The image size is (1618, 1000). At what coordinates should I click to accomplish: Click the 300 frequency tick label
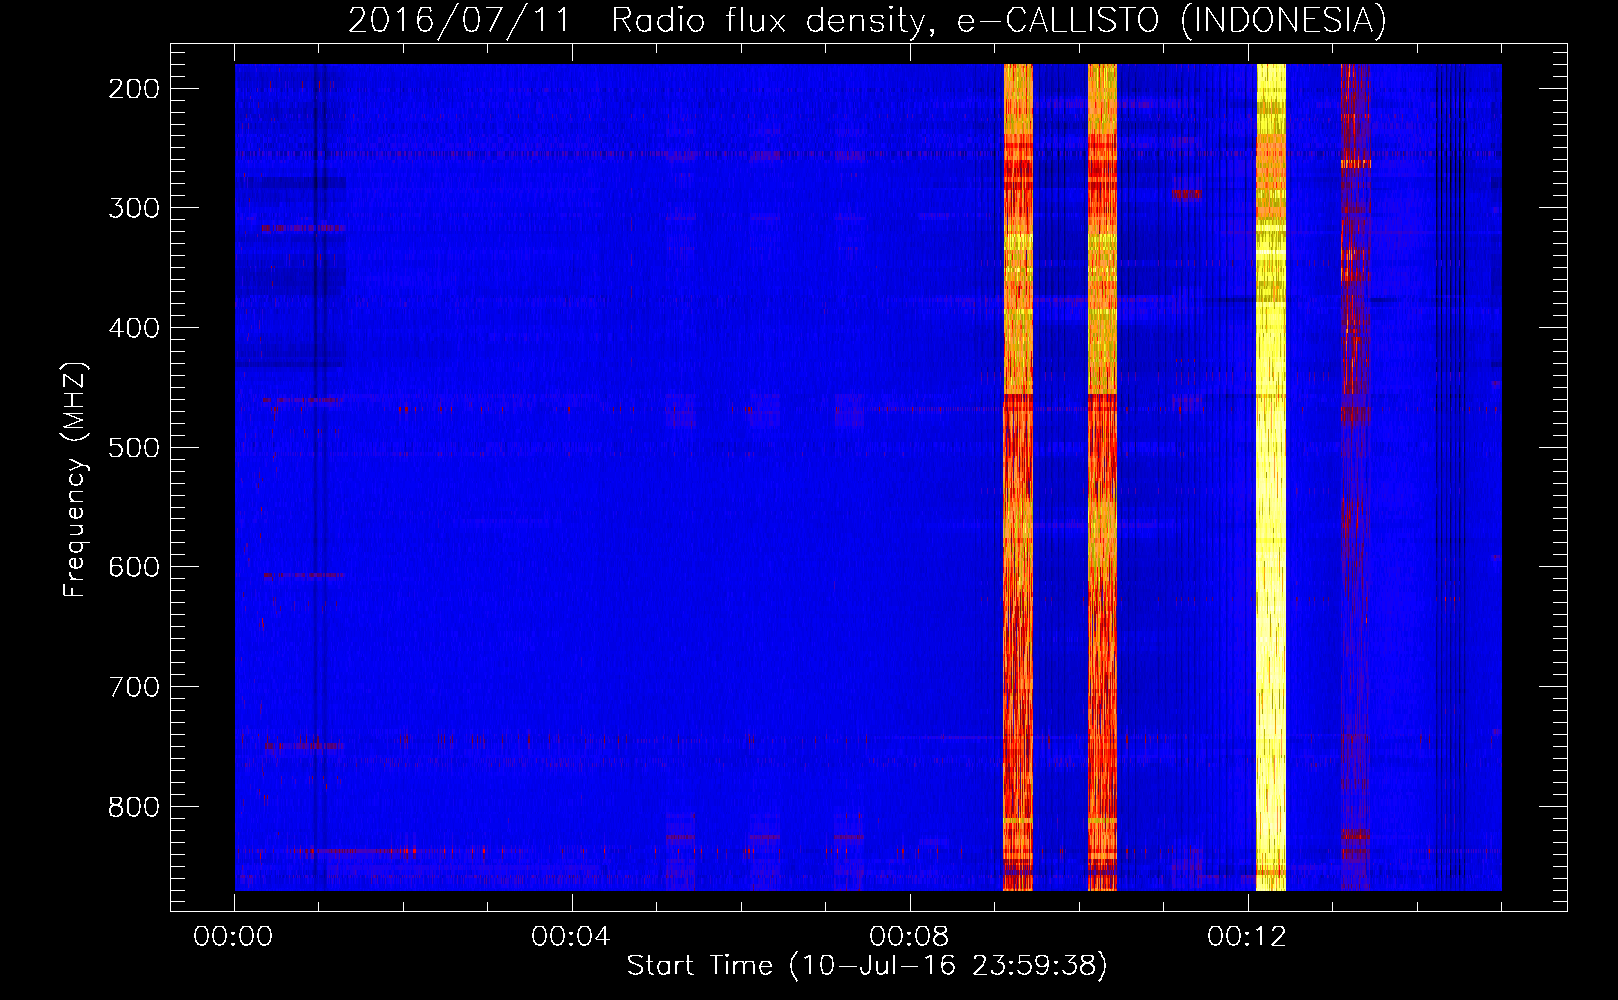pos(133,208)
